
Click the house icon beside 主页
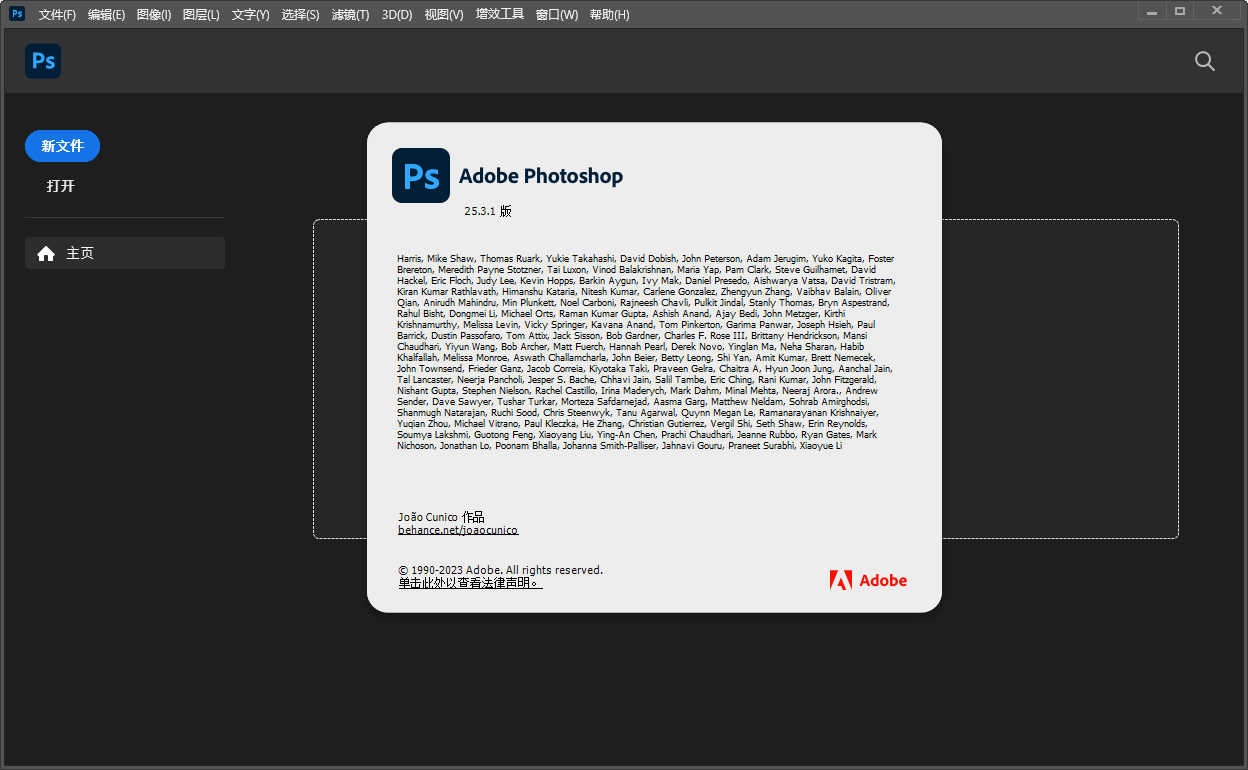[46, 254]
